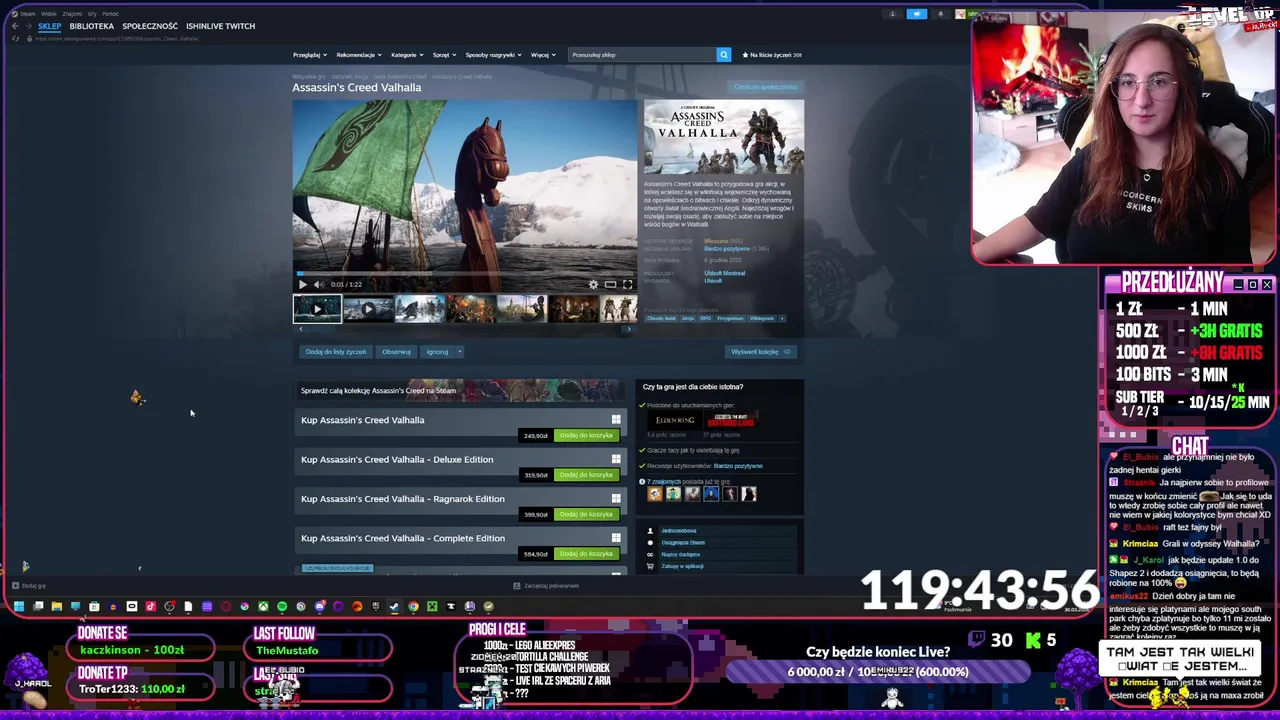Open the Assassin's Creed collection banner
1280x720 pixels.
pos(460,390)
